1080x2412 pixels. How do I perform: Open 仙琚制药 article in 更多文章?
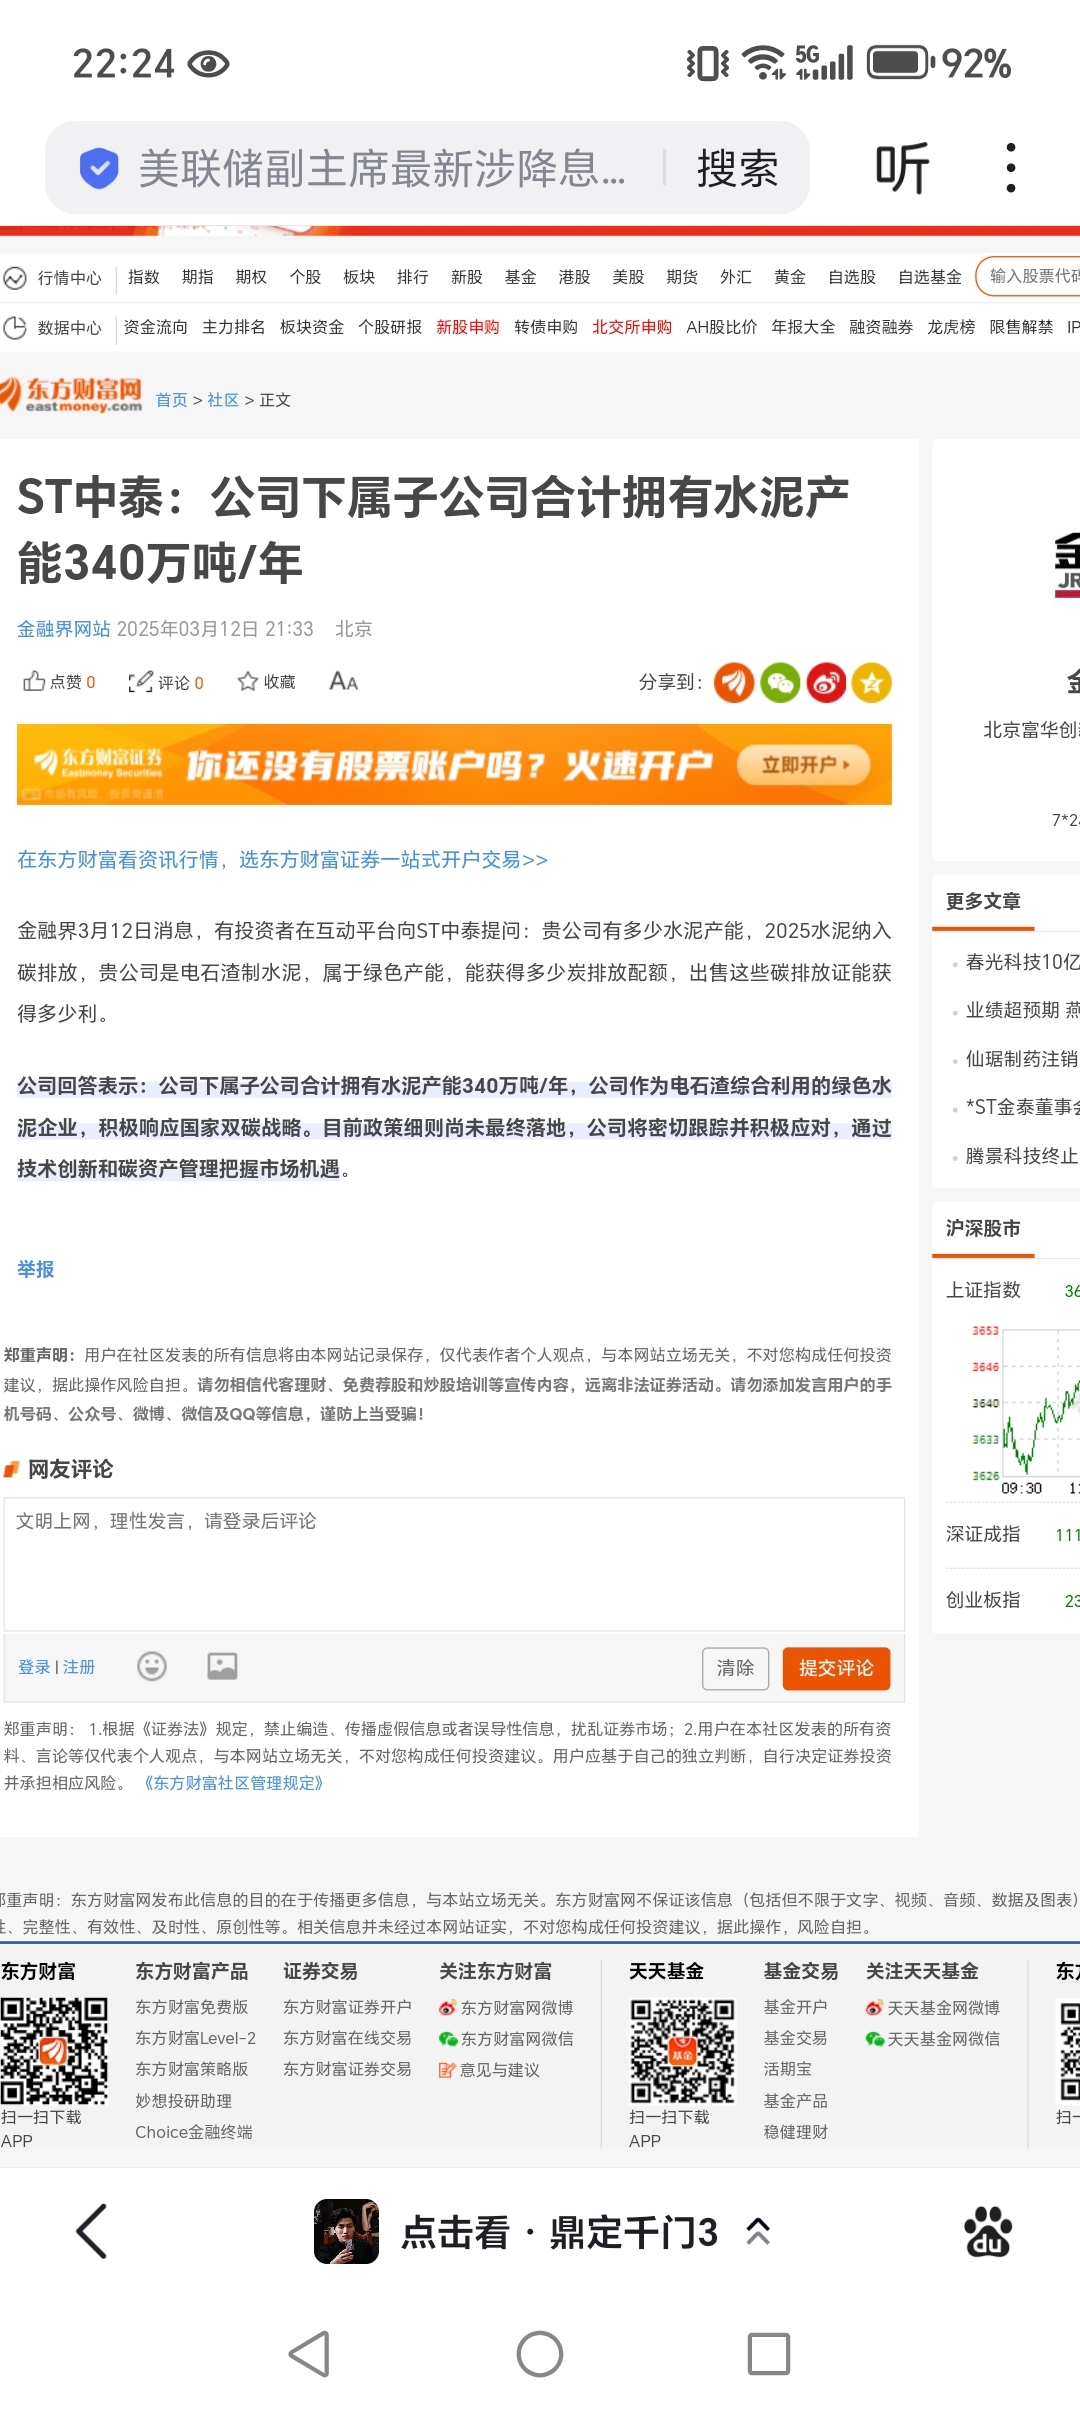coord(1022,1059)
